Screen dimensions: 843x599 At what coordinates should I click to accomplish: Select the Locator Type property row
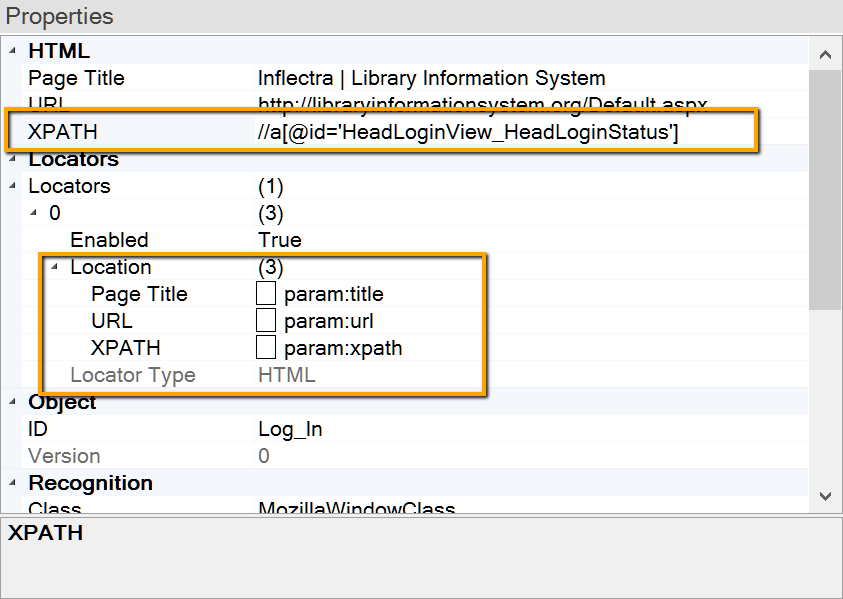133,375
